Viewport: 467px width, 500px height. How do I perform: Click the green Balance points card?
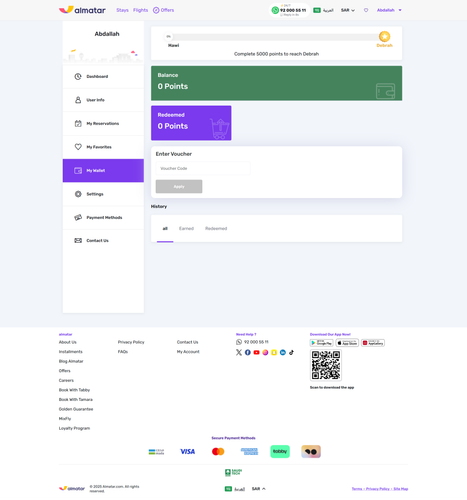(x=276, y=83)
